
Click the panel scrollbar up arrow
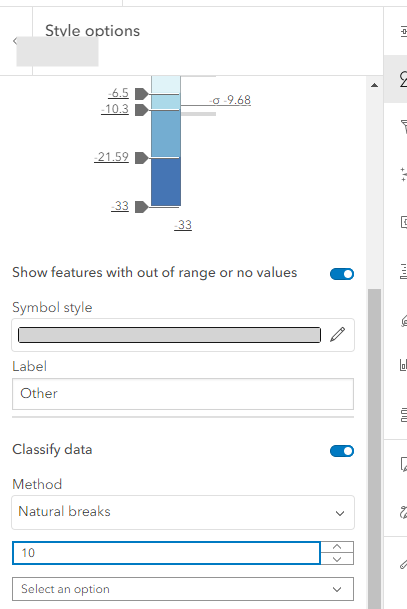[x=374, y=85]
